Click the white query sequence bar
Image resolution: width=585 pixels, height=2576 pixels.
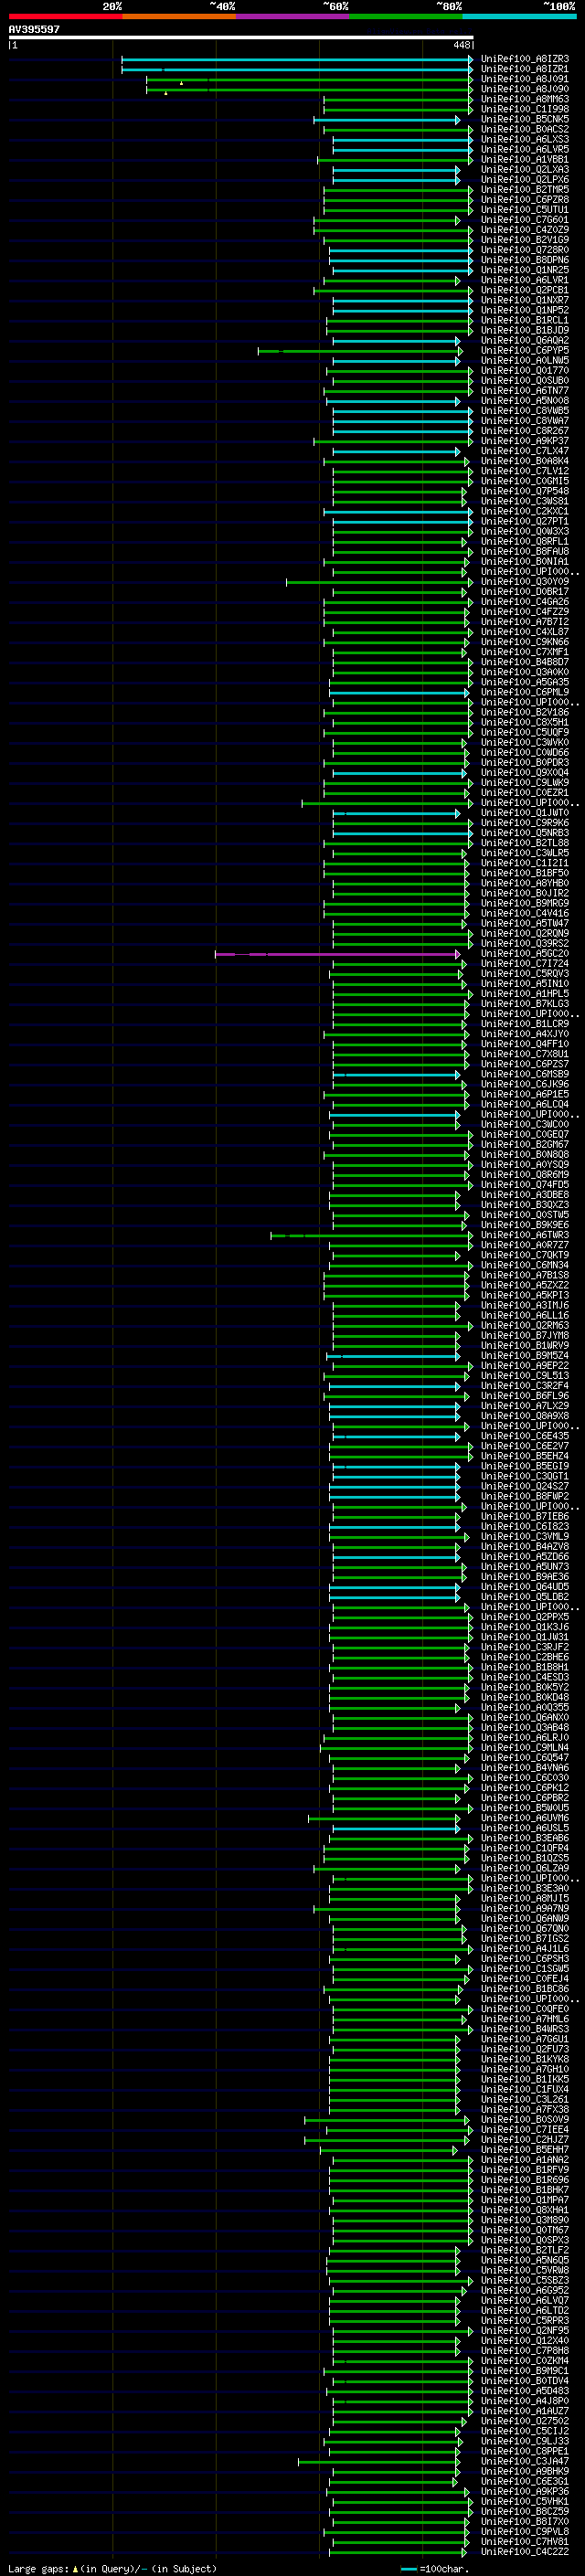(241, 37)
